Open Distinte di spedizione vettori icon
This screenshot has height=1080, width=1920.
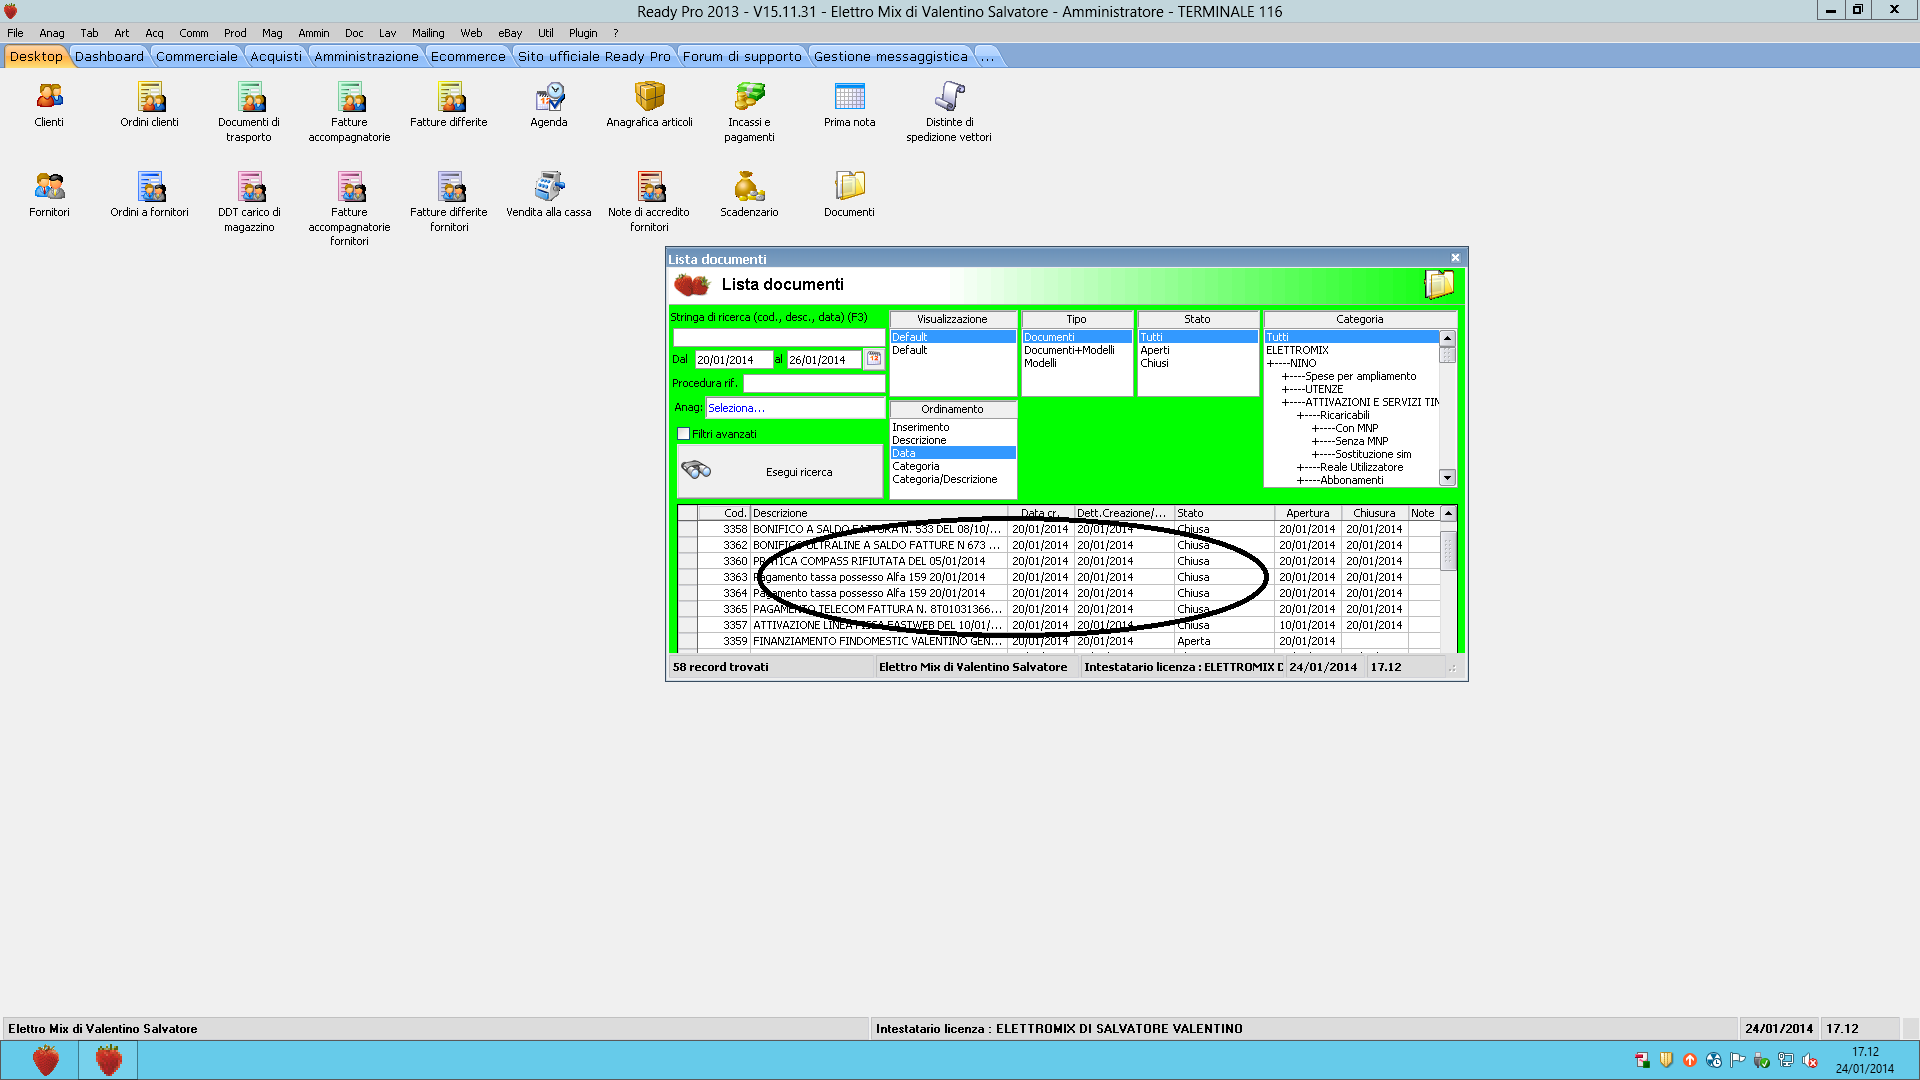949,112
